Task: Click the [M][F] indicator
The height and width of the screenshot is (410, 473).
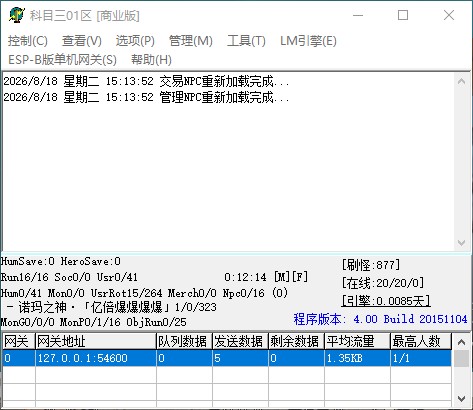Action: pos(291,277)
